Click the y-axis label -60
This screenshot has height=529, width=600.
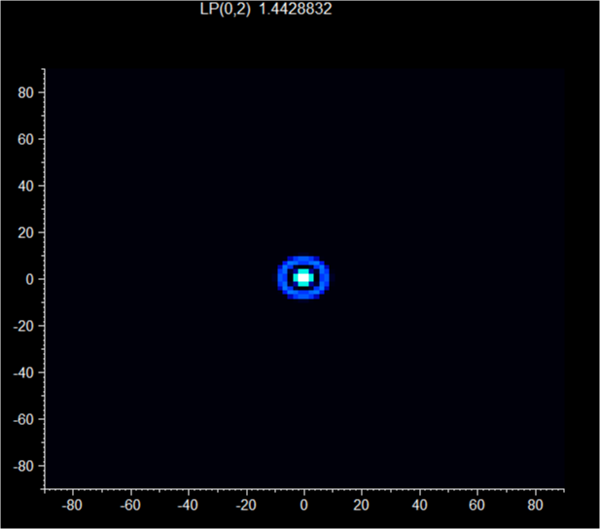(23, 420)
